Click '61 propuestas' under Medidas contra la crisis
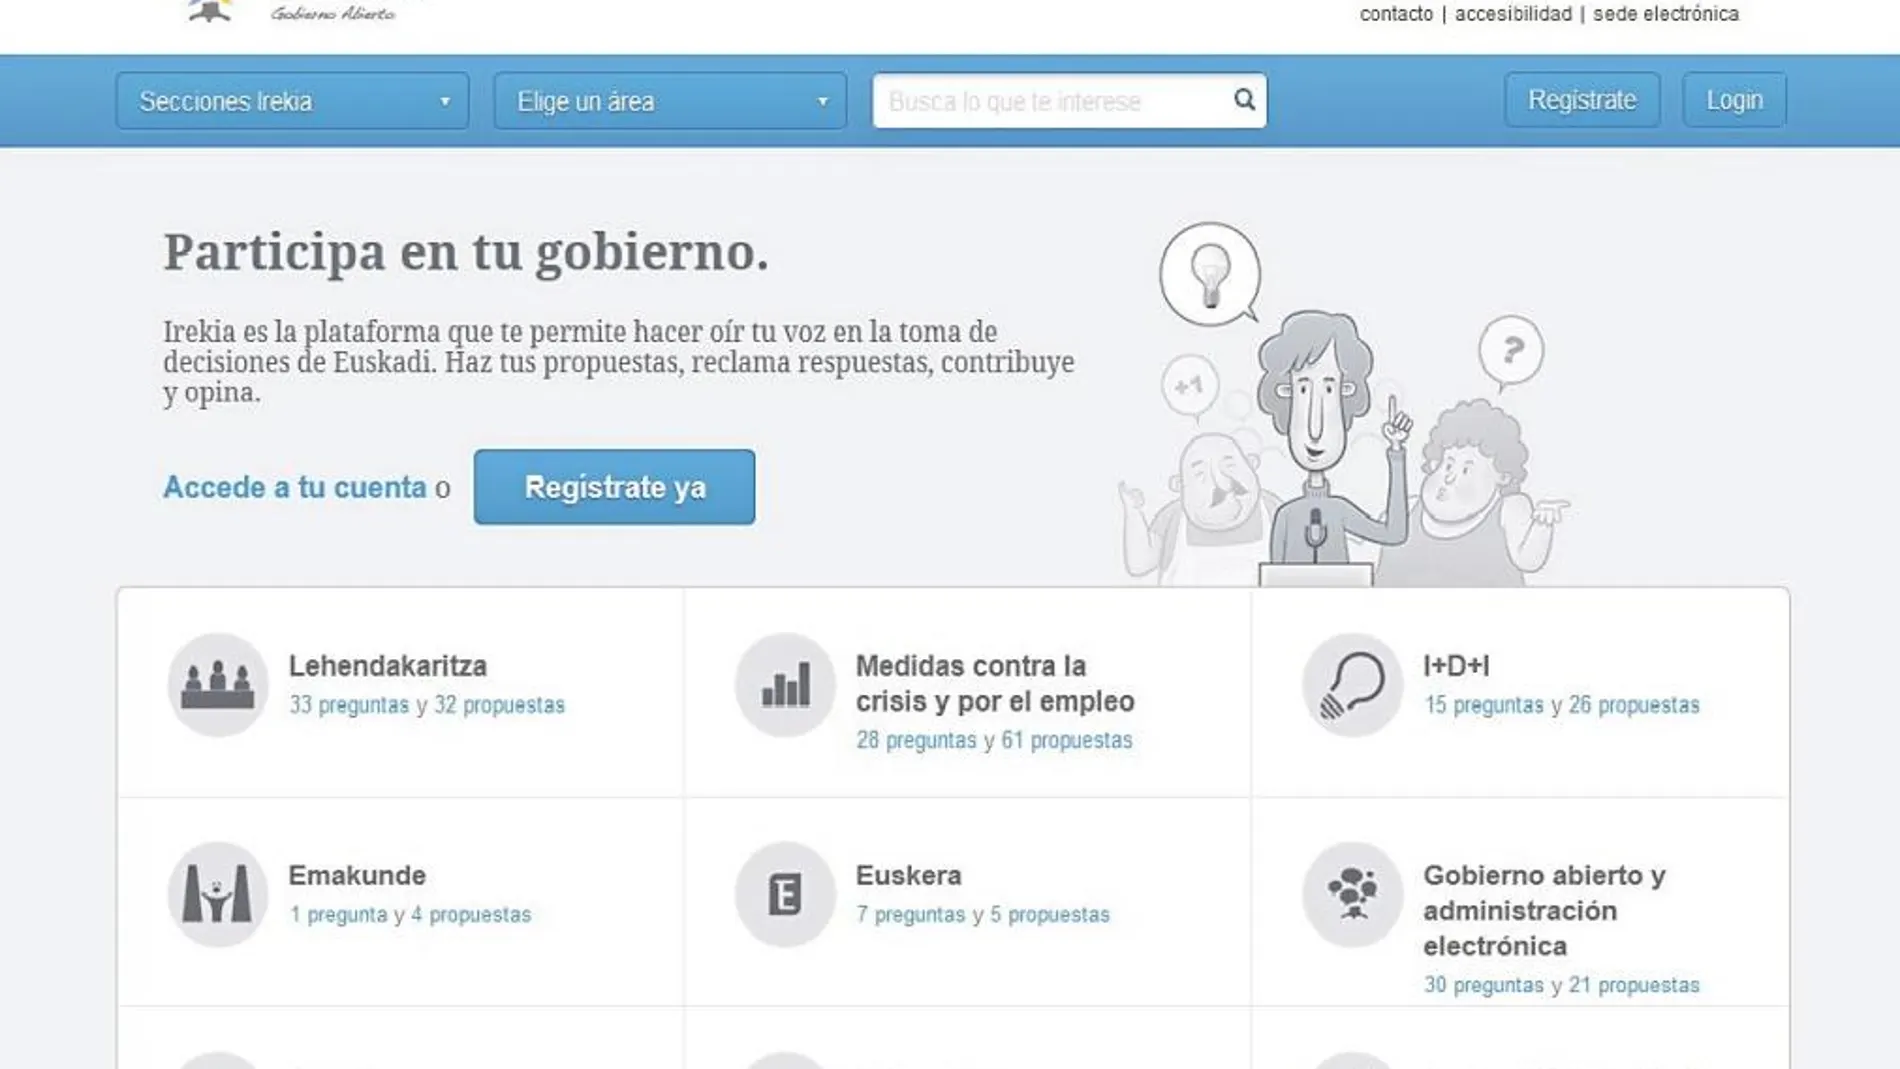This screenshot has height=1069, width=1900. point(1067,740)
